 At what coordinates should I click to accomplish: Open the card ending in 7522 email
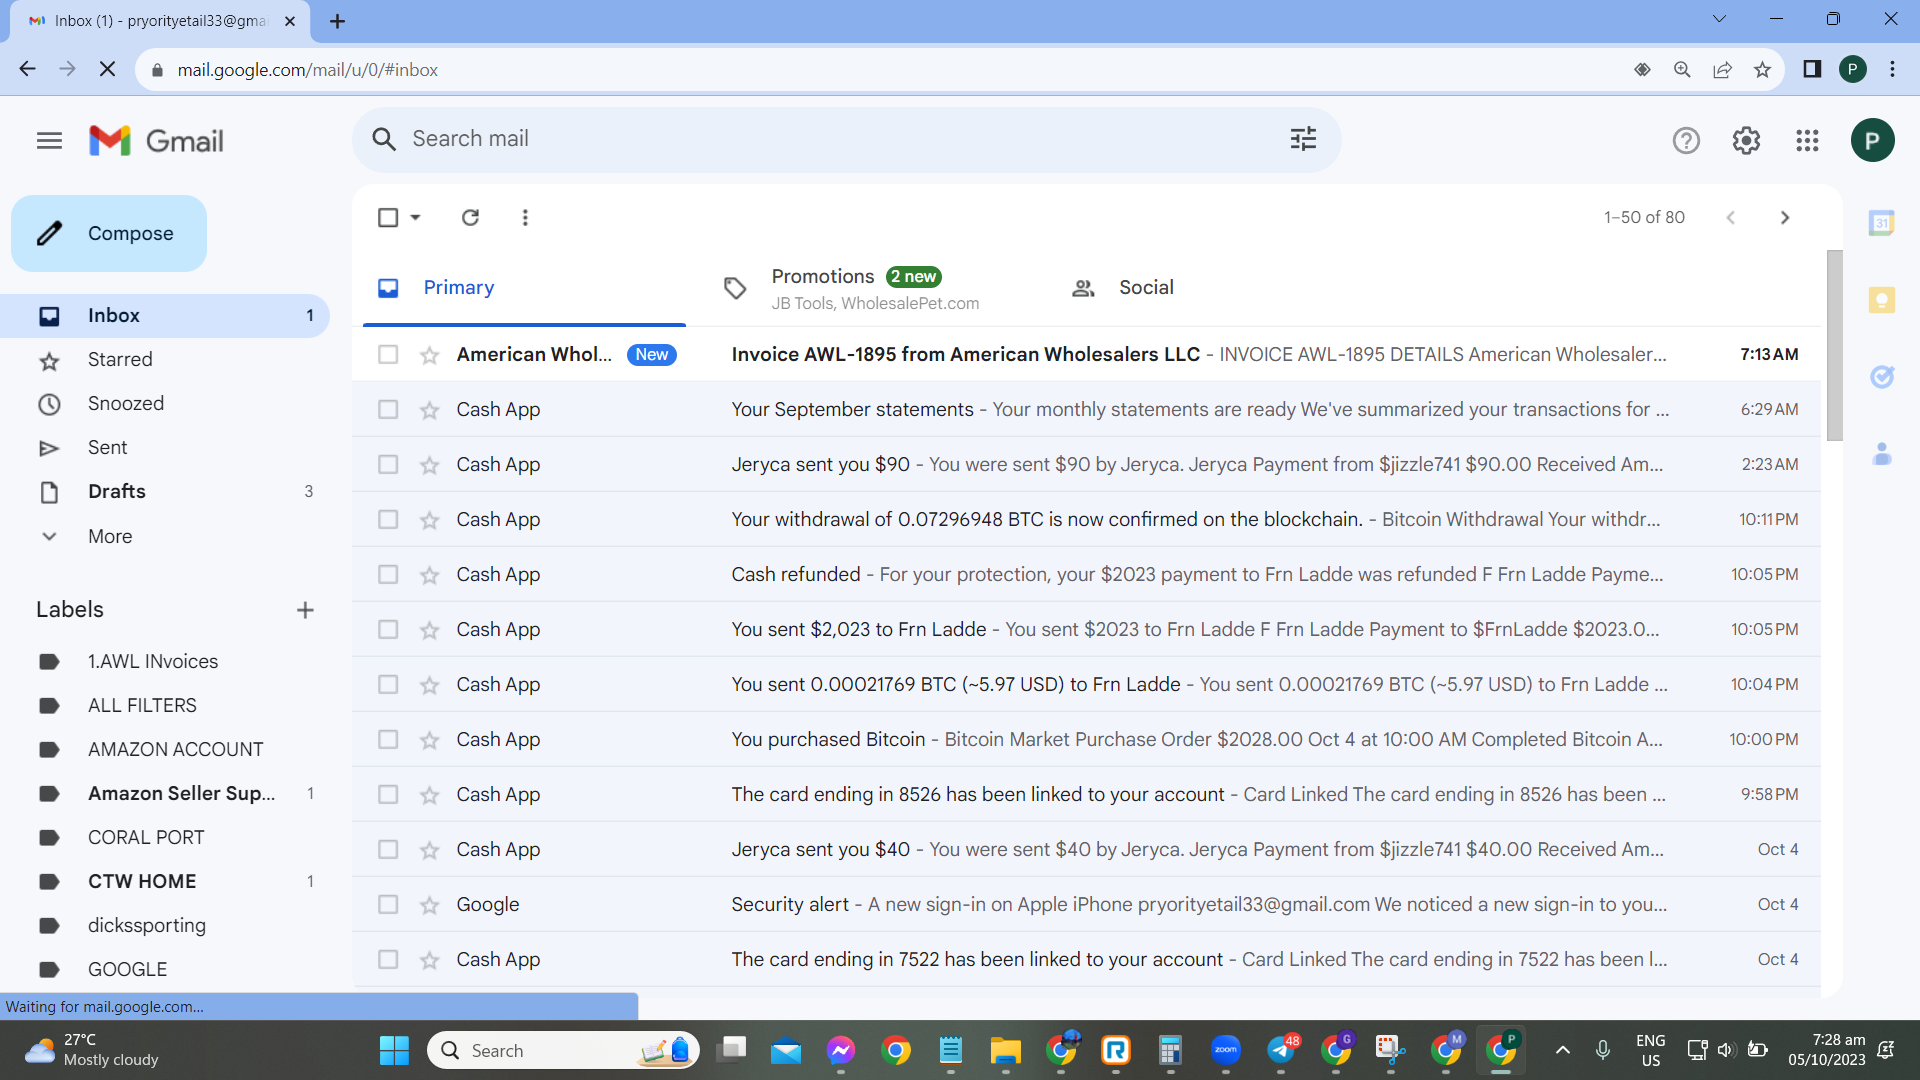click(x=1086, y=960)
